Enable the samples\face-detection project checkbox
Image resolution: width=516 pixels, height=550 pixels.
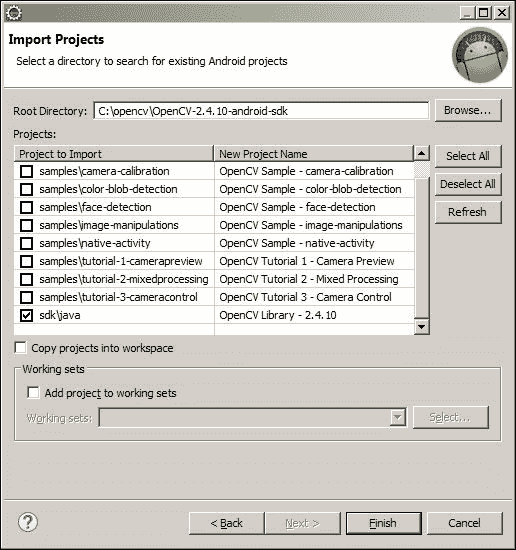tap(26, 207)
